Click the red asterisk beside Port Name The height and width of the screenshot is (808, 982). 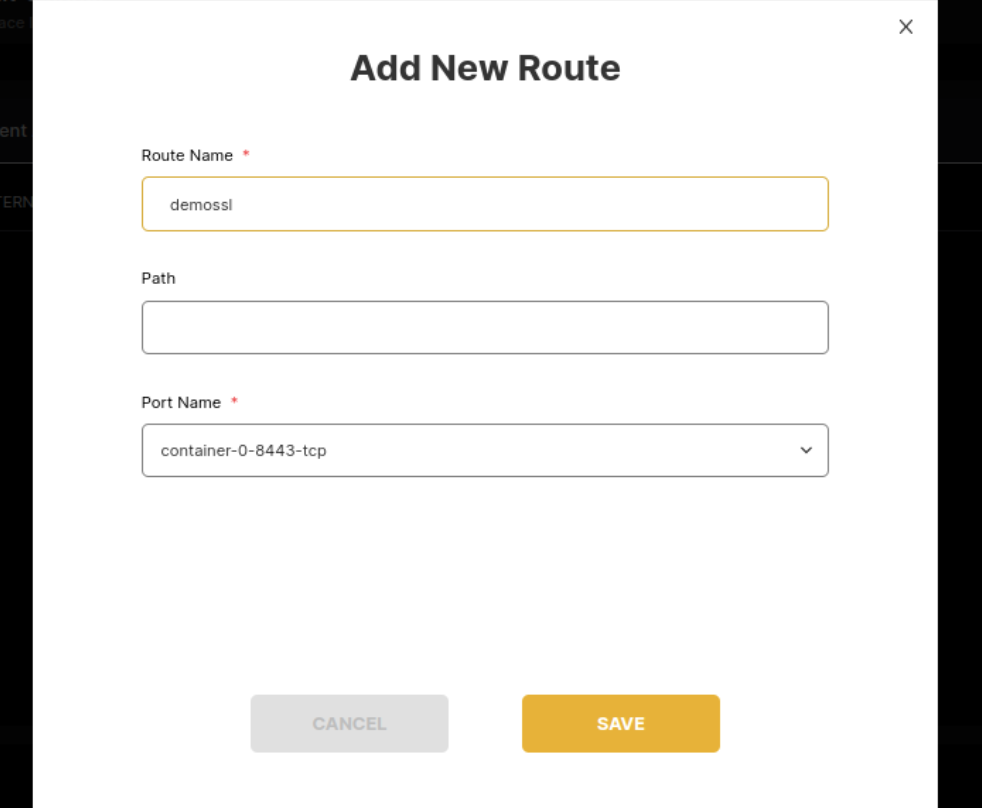pos(234,402)
